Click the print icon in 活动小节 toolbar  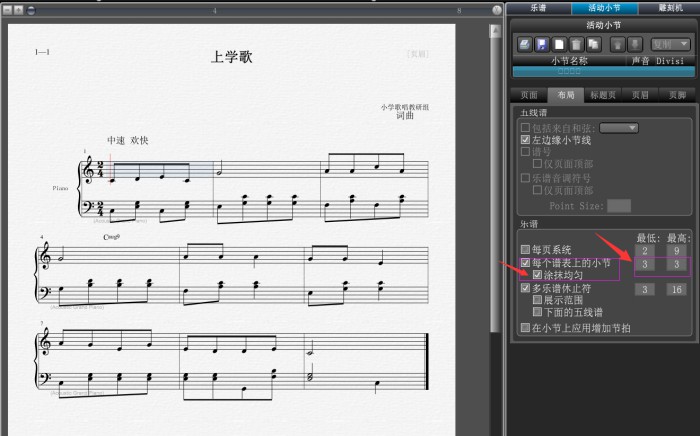click(525, 44)
